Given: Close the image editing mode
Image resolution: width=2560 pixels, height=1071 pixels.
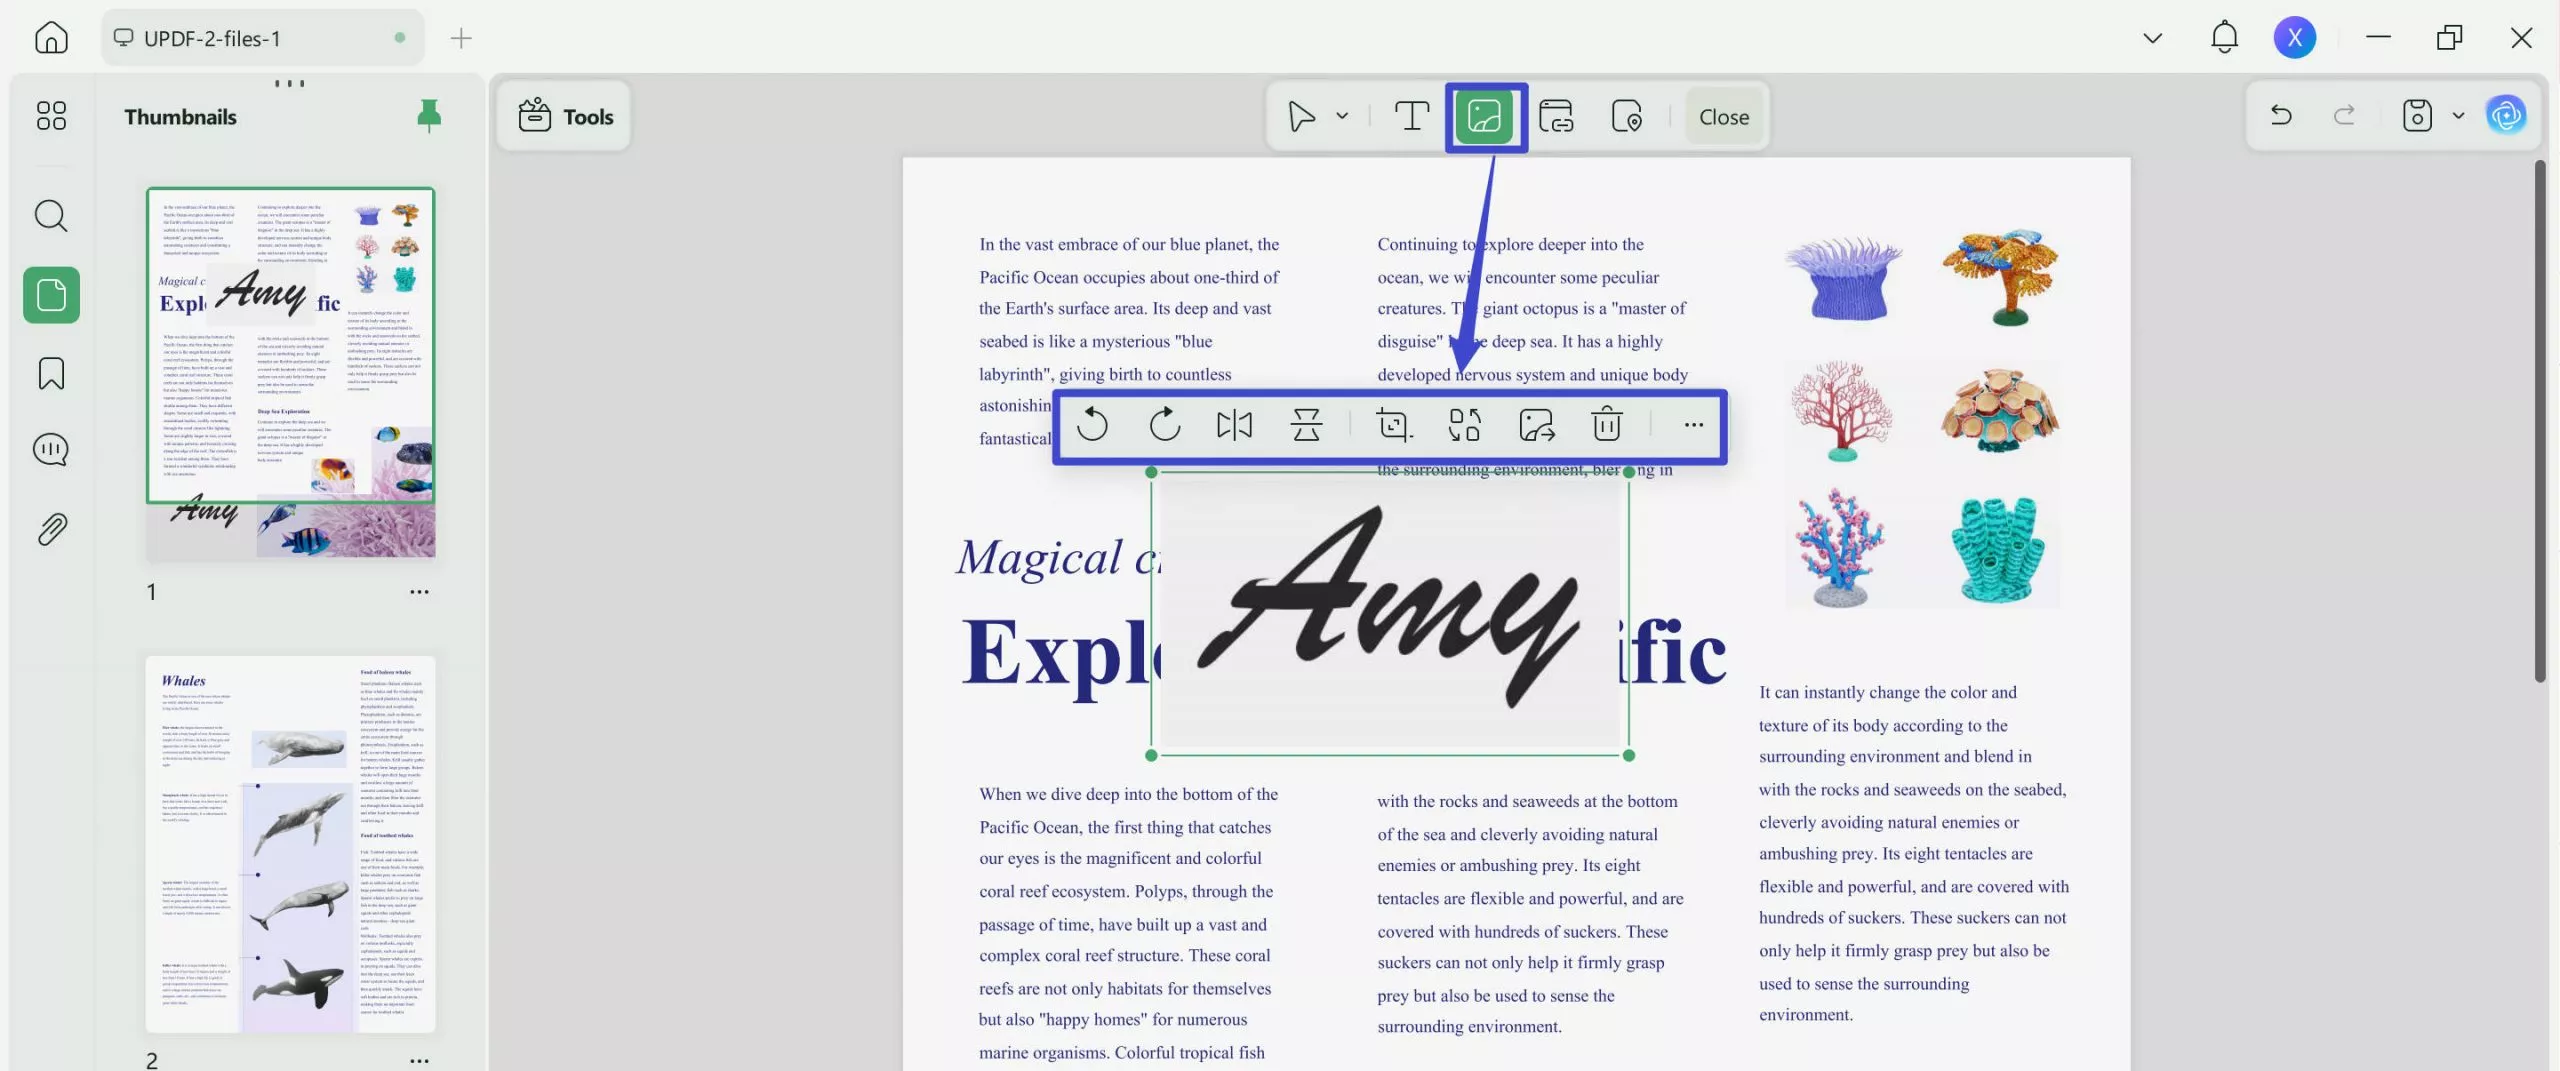Looking at the screenshot, I should 1723,116.
